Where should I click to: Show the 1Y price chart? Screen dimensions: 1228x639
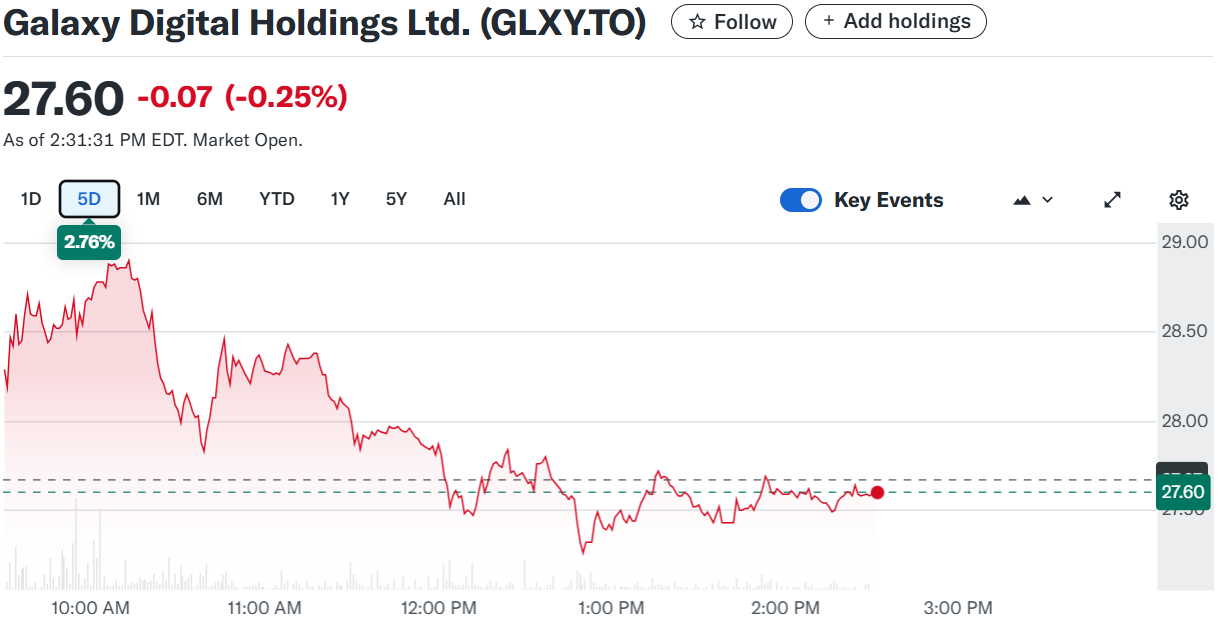(340, 199)
